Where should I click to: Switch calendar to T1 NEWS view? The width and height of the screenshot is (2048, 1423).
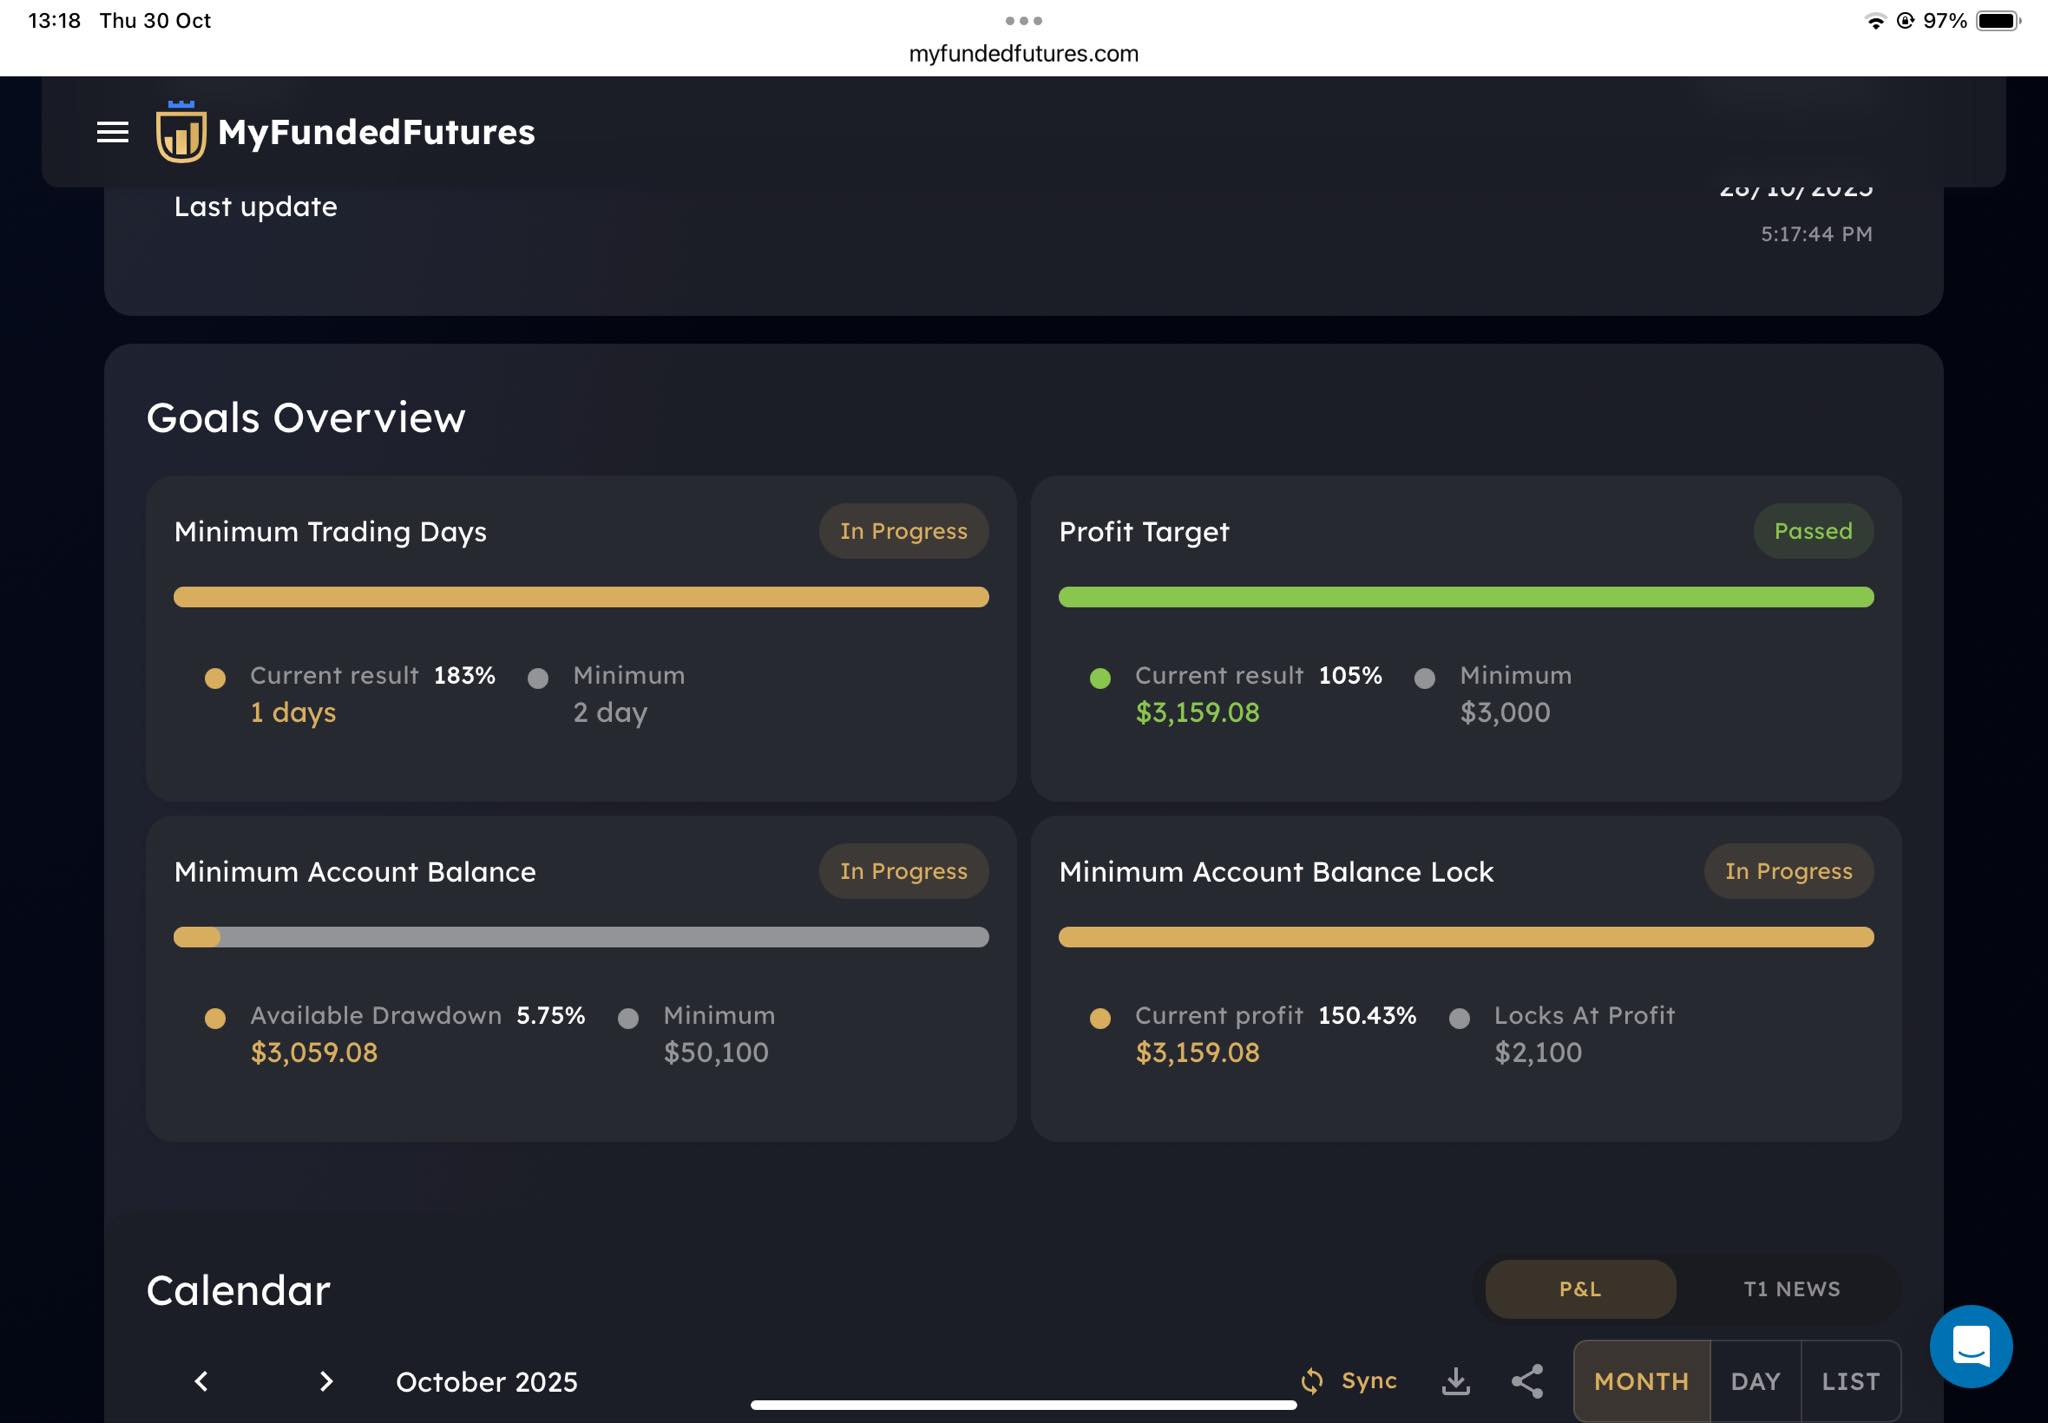click(x=1791, y=1289)
